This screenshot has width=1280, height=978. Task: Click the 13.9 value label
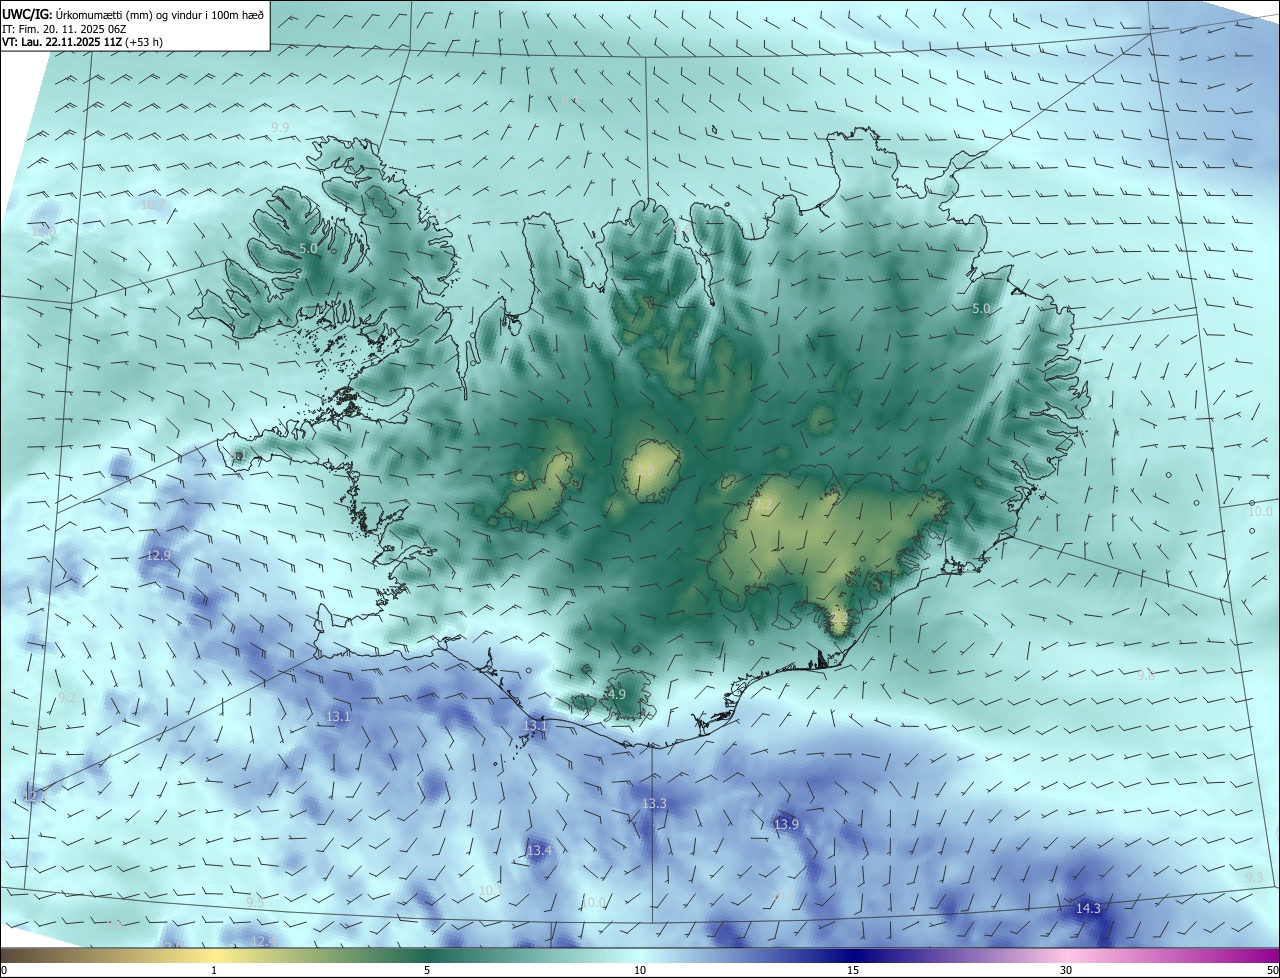click(x=786, y=824)
